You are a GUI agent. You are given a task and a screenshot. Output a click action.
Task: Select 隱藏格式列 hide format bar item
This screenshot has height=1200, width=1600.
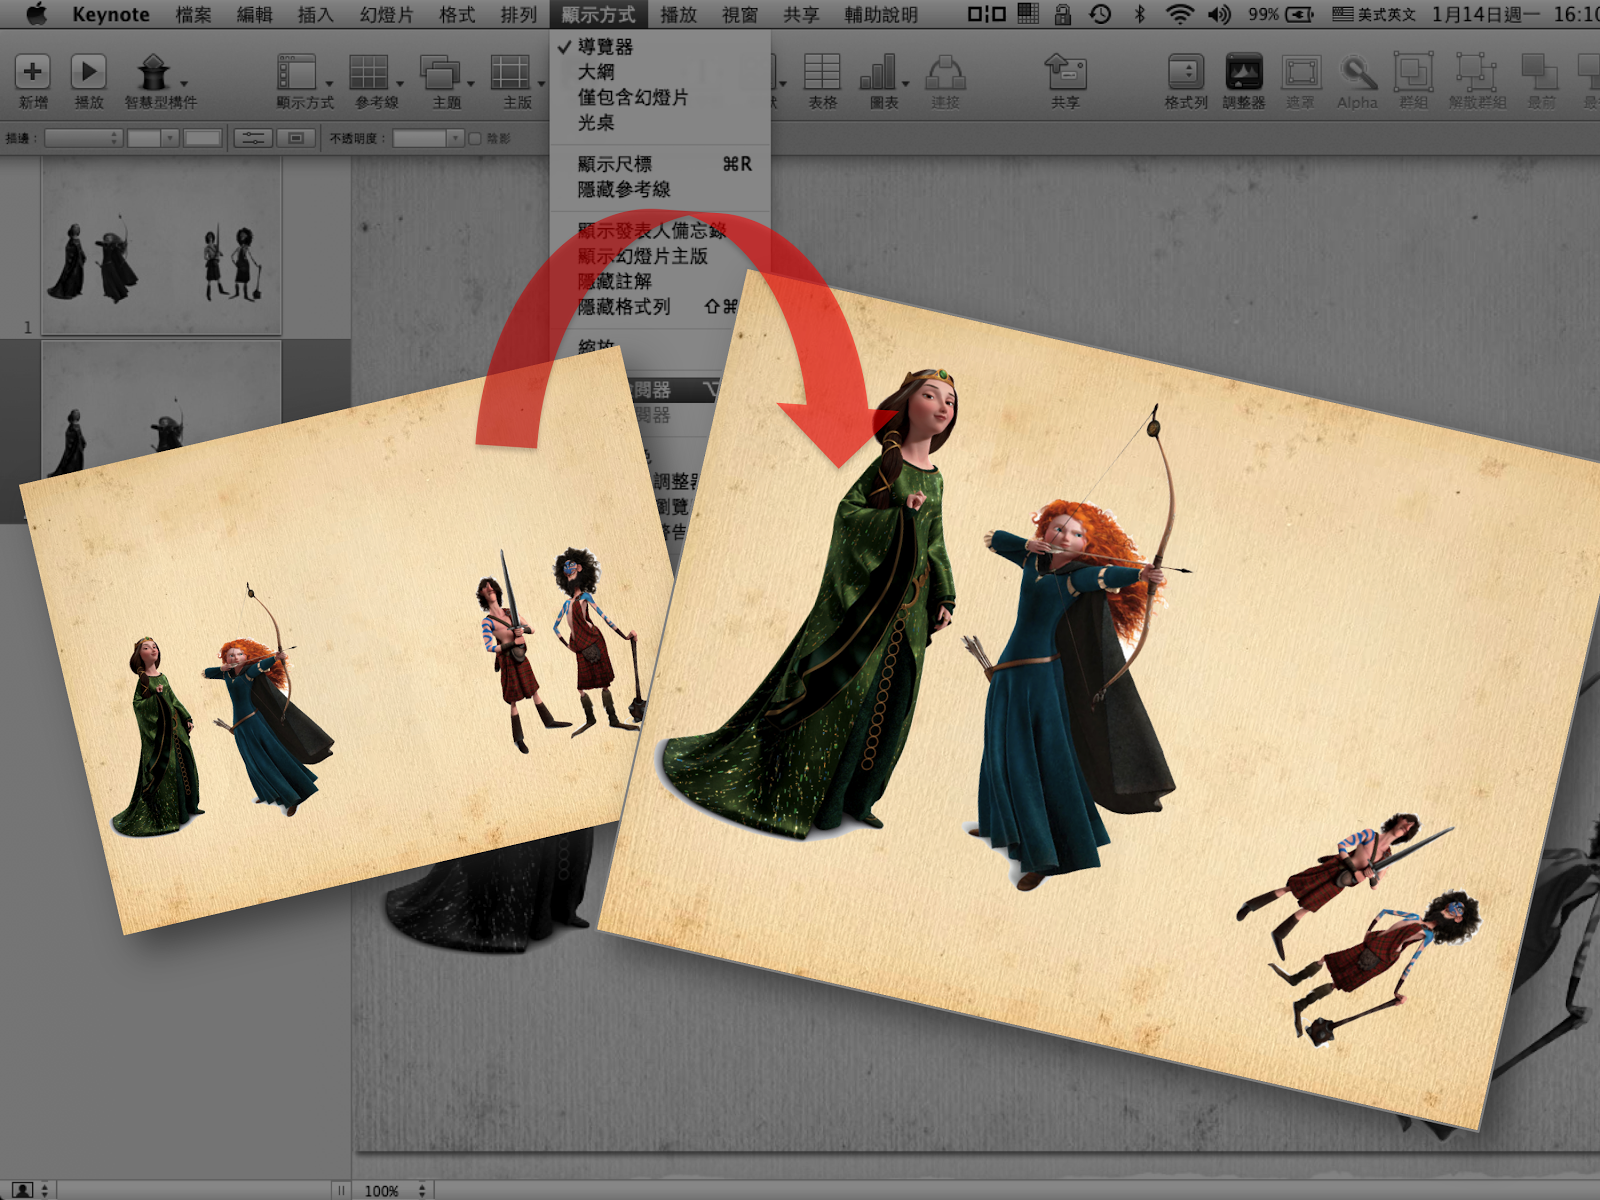pyautogui.click(x=660, y=307)
